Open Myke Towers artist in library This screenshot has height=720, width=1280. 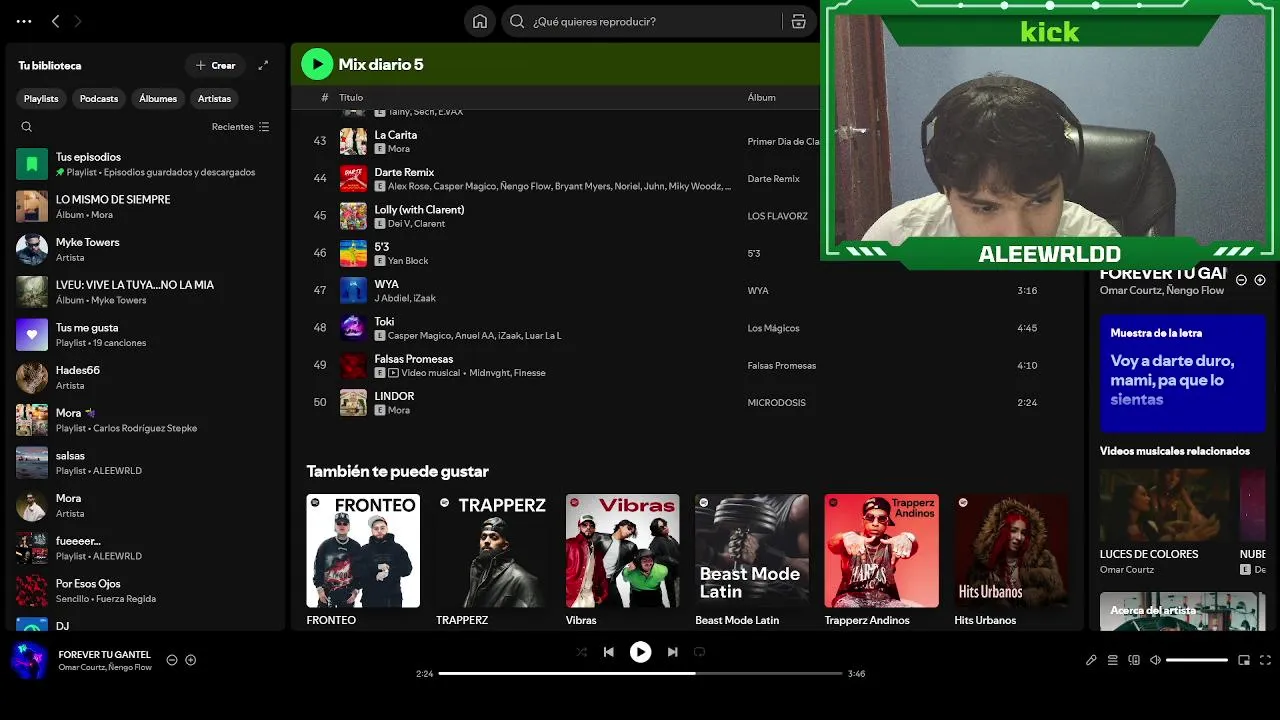145,249
